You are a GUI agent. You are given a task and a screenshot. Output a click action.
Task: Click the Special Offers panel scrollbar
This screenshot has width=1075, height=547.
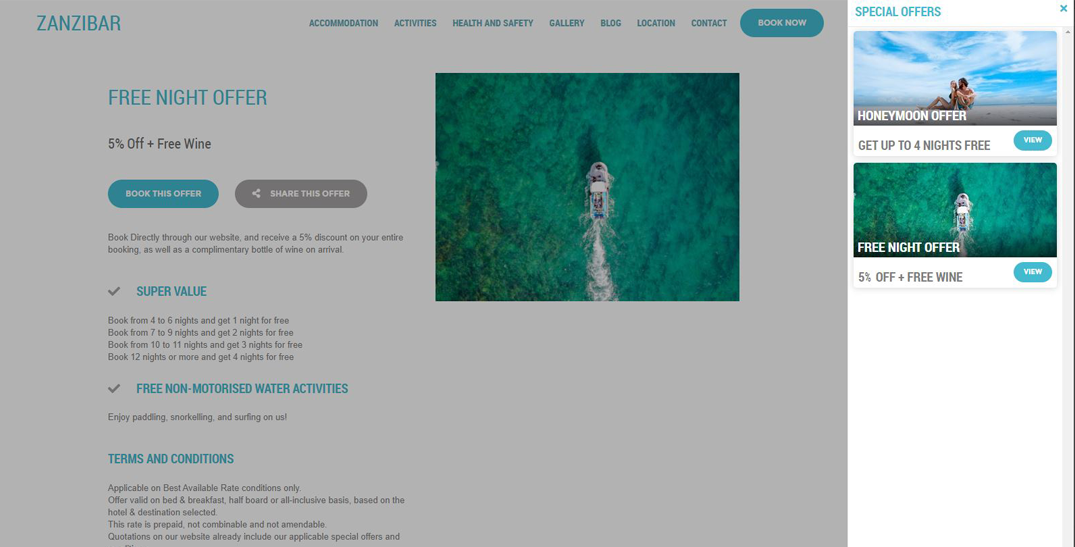pyautogui.click(x=1068, y=287)
